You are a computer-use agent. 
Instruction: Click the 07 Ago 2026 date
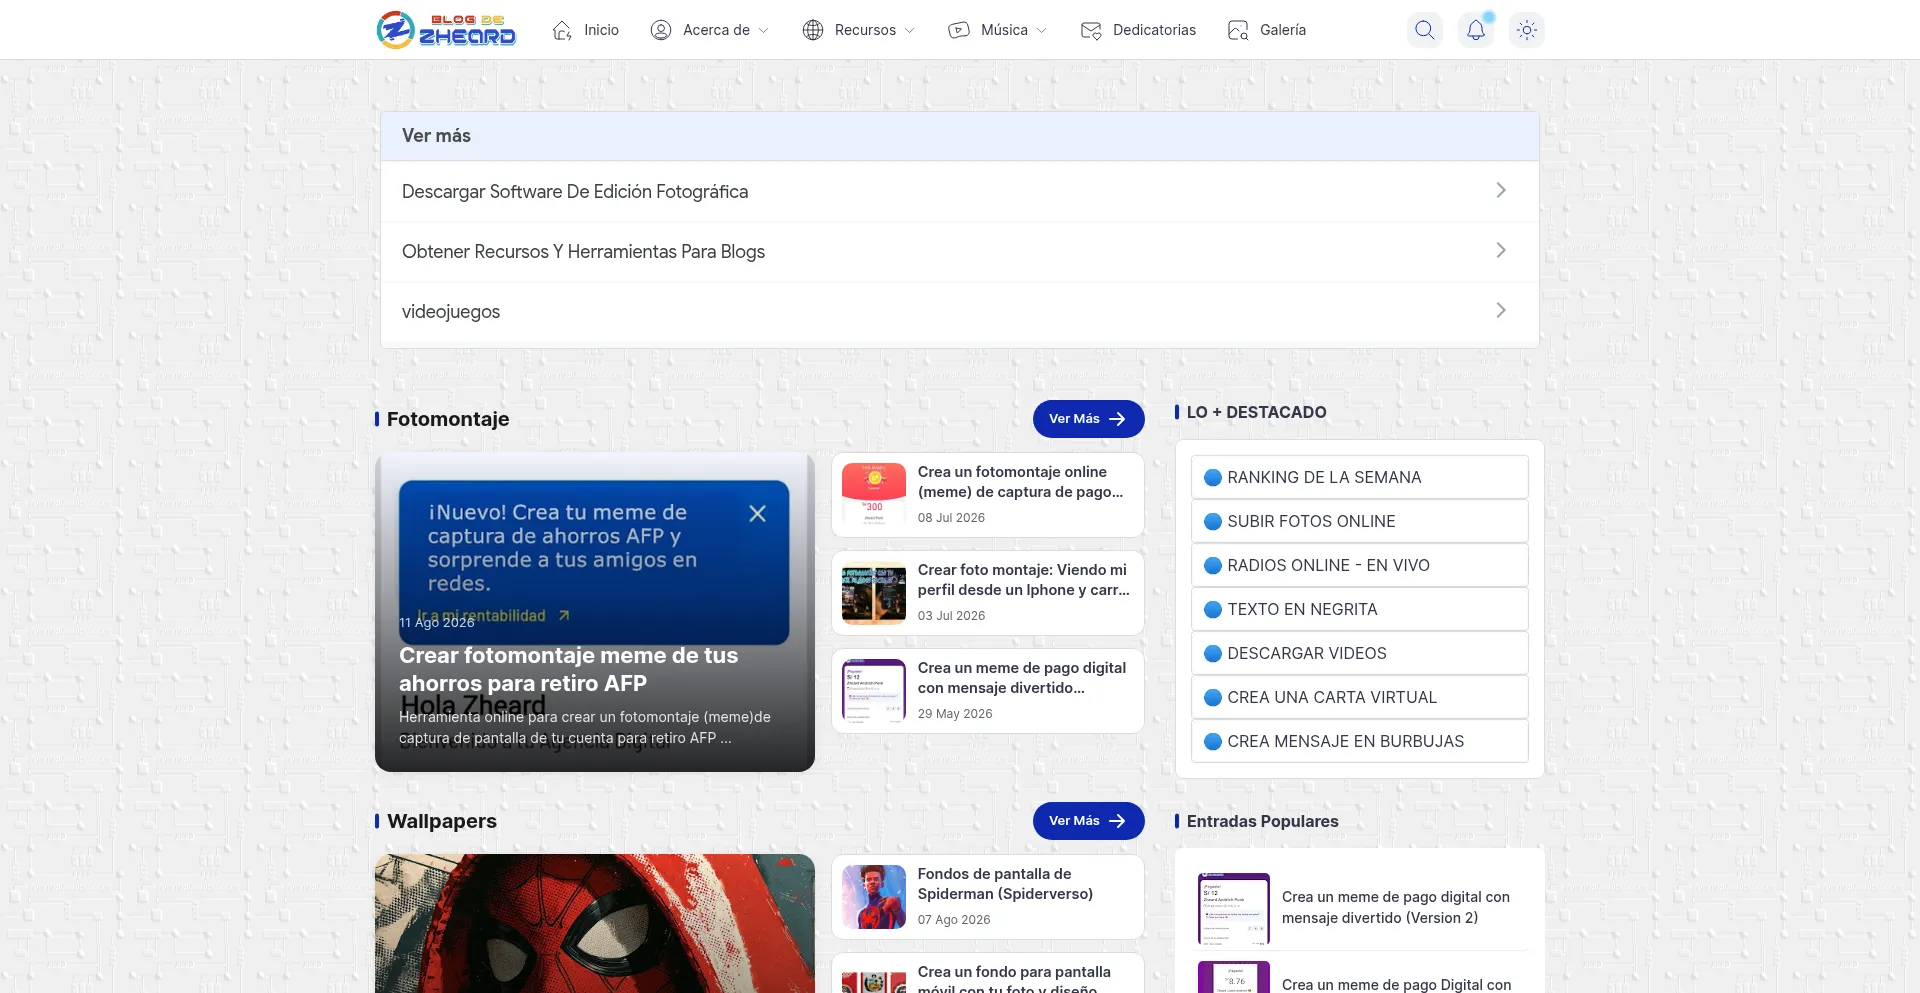click(x=954, y=920)
